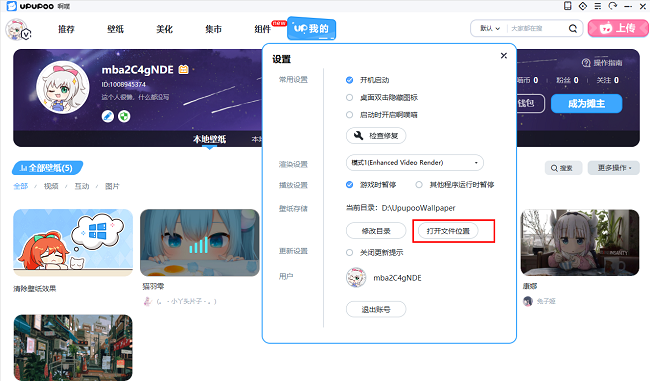Image resolution: width=650 pixels, height=381 pixels.
Task: Click the diamond-shaped icon in title bar
Action: pyautogui.click(x=583, y=6)
